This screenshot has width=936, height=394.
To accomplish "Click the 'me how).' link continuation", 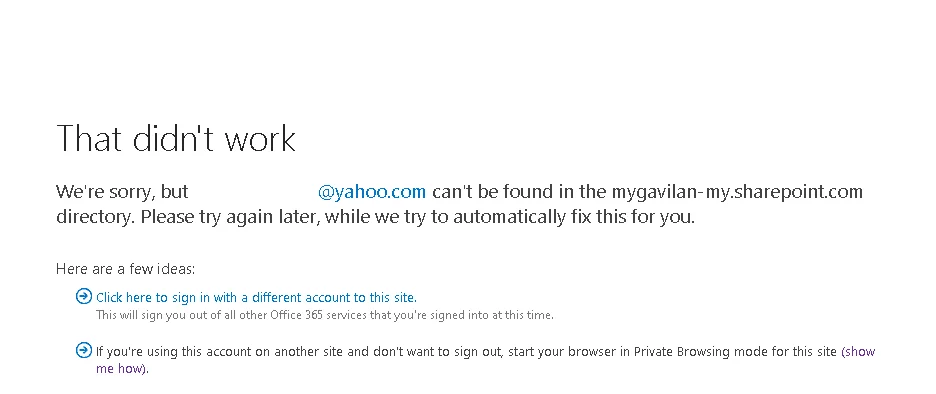I will click(x=122, y=368).
